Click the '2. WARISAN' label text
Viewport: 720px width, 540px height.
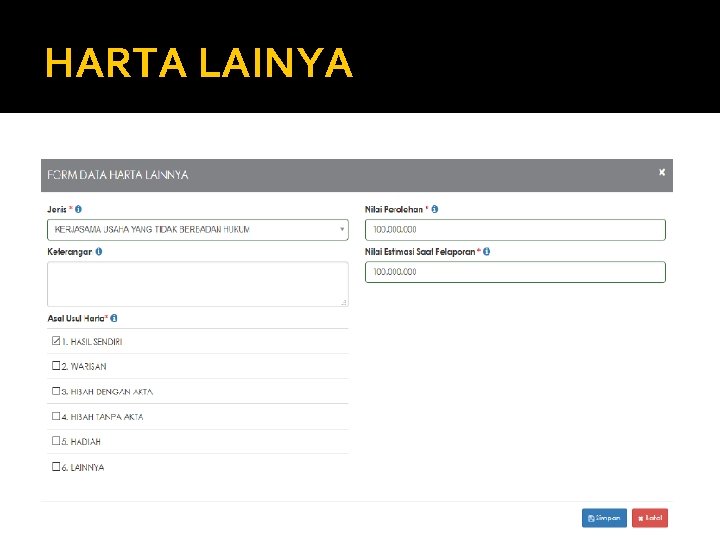coord(84,366)
